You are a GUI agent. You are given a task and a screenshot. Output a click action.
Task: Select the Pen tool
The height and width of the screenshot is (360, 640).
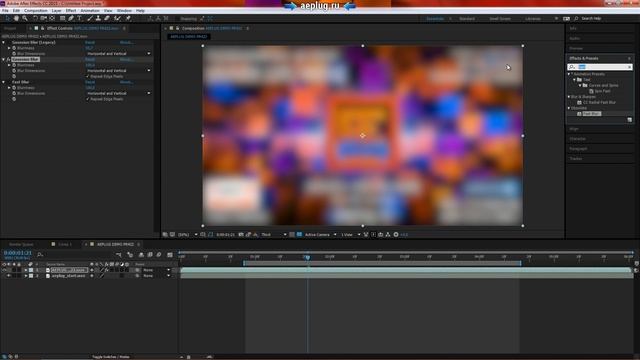[x=71, y=18]
